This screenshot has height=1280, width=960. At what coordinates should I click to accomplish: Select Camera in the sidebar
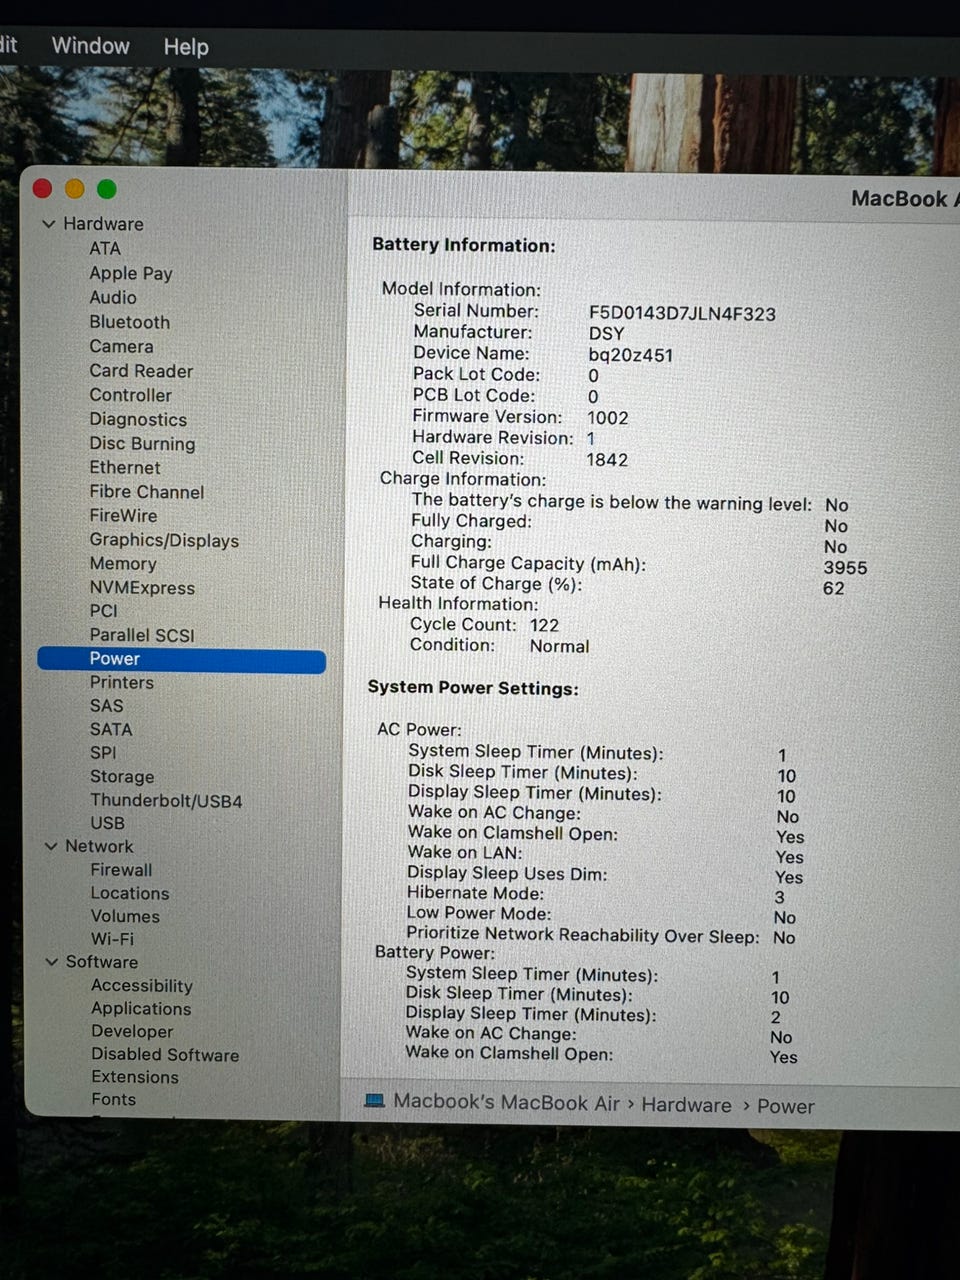121,346
